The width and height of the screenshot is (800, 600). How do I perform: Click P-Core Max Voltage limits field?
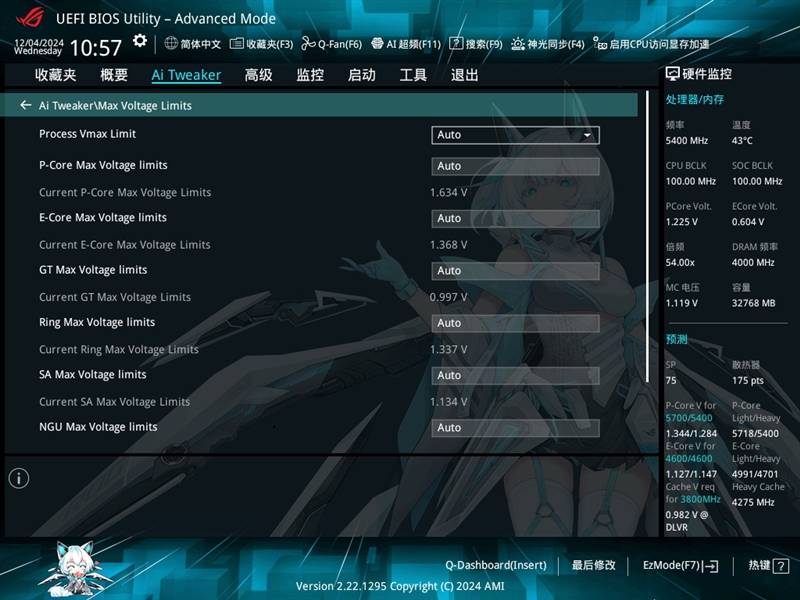tap(515, 166)
